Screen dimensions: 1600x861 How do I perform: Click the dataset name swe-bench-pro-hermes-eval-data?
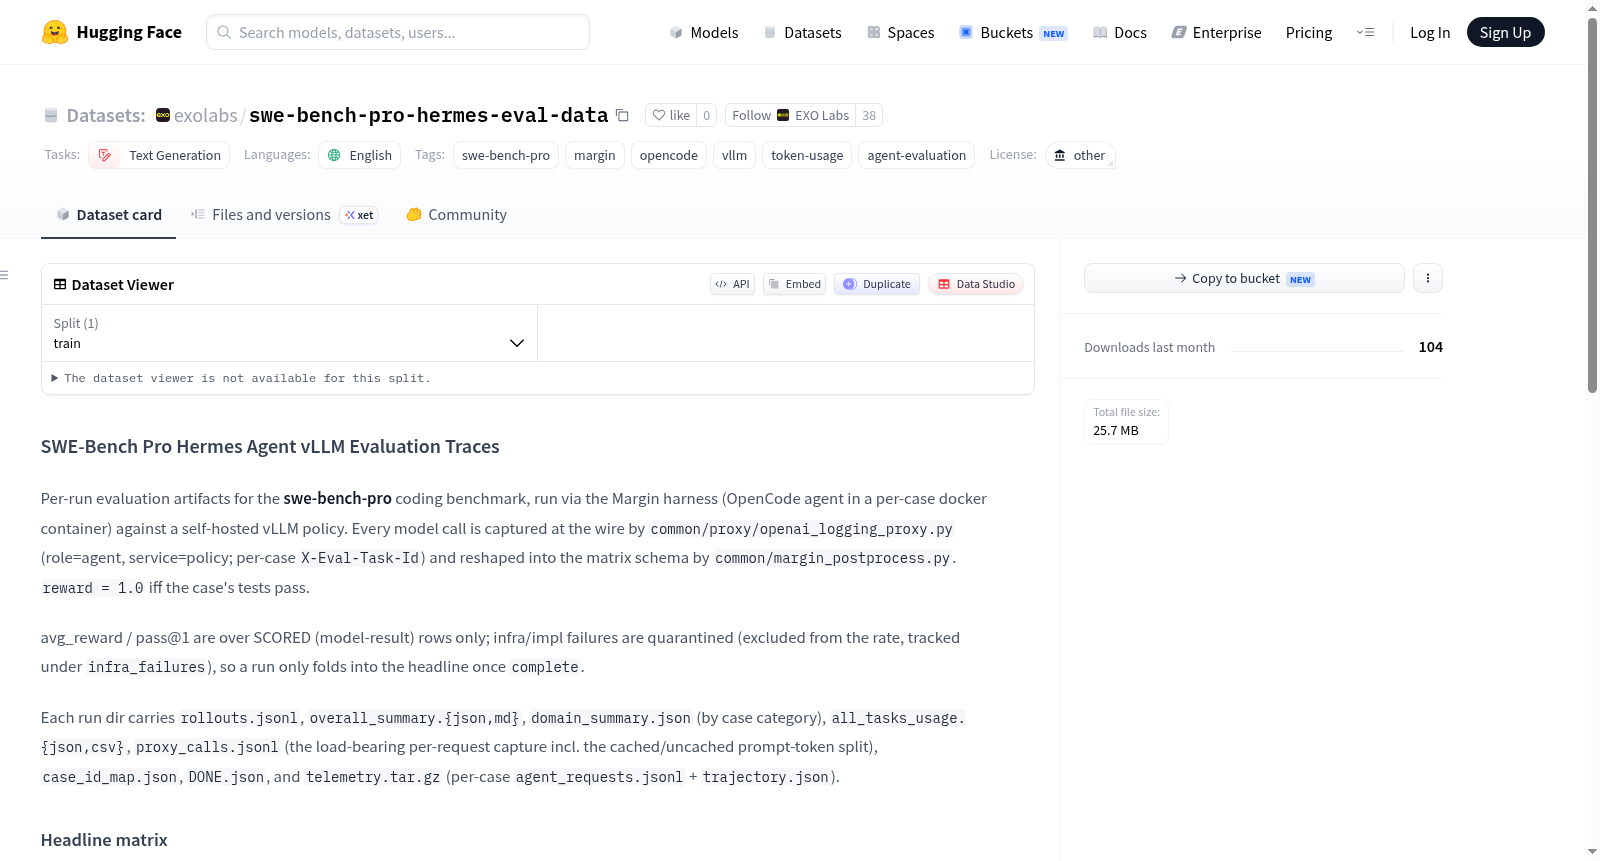click(x=428, y=115)
